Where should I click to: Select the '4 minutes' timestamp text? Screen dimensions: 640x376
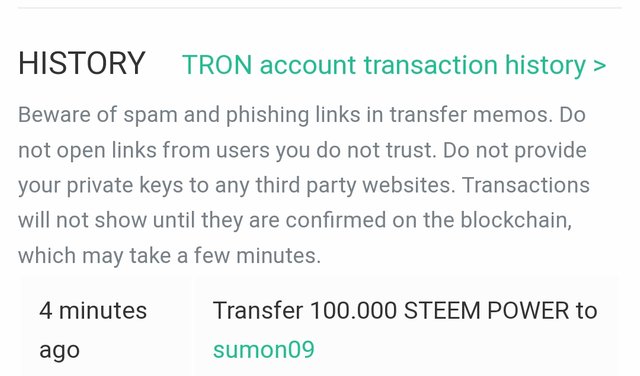pyautogui.click(x=93, y=311)
